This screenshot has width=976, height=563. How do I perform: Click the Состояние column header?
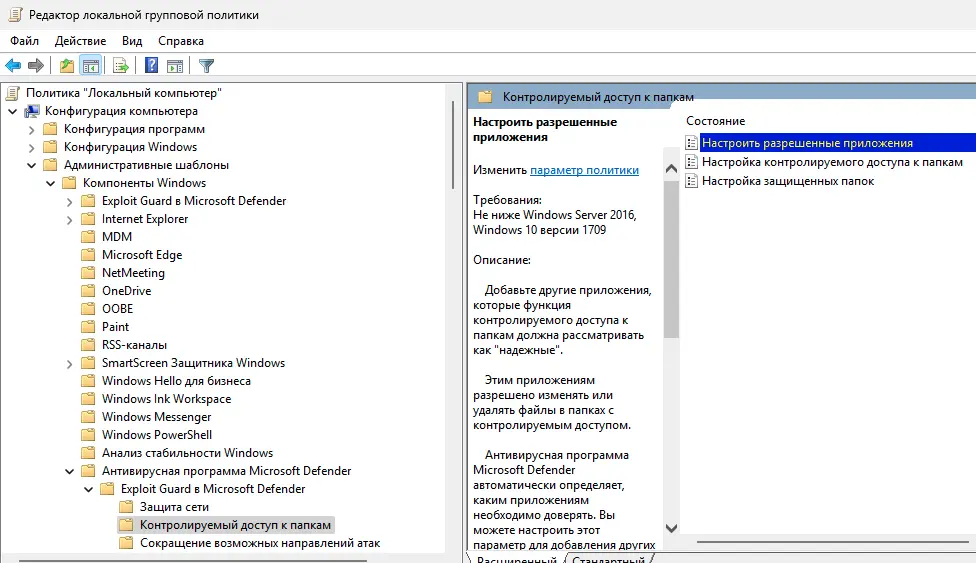pyautogui.click(x=715, y=121)
